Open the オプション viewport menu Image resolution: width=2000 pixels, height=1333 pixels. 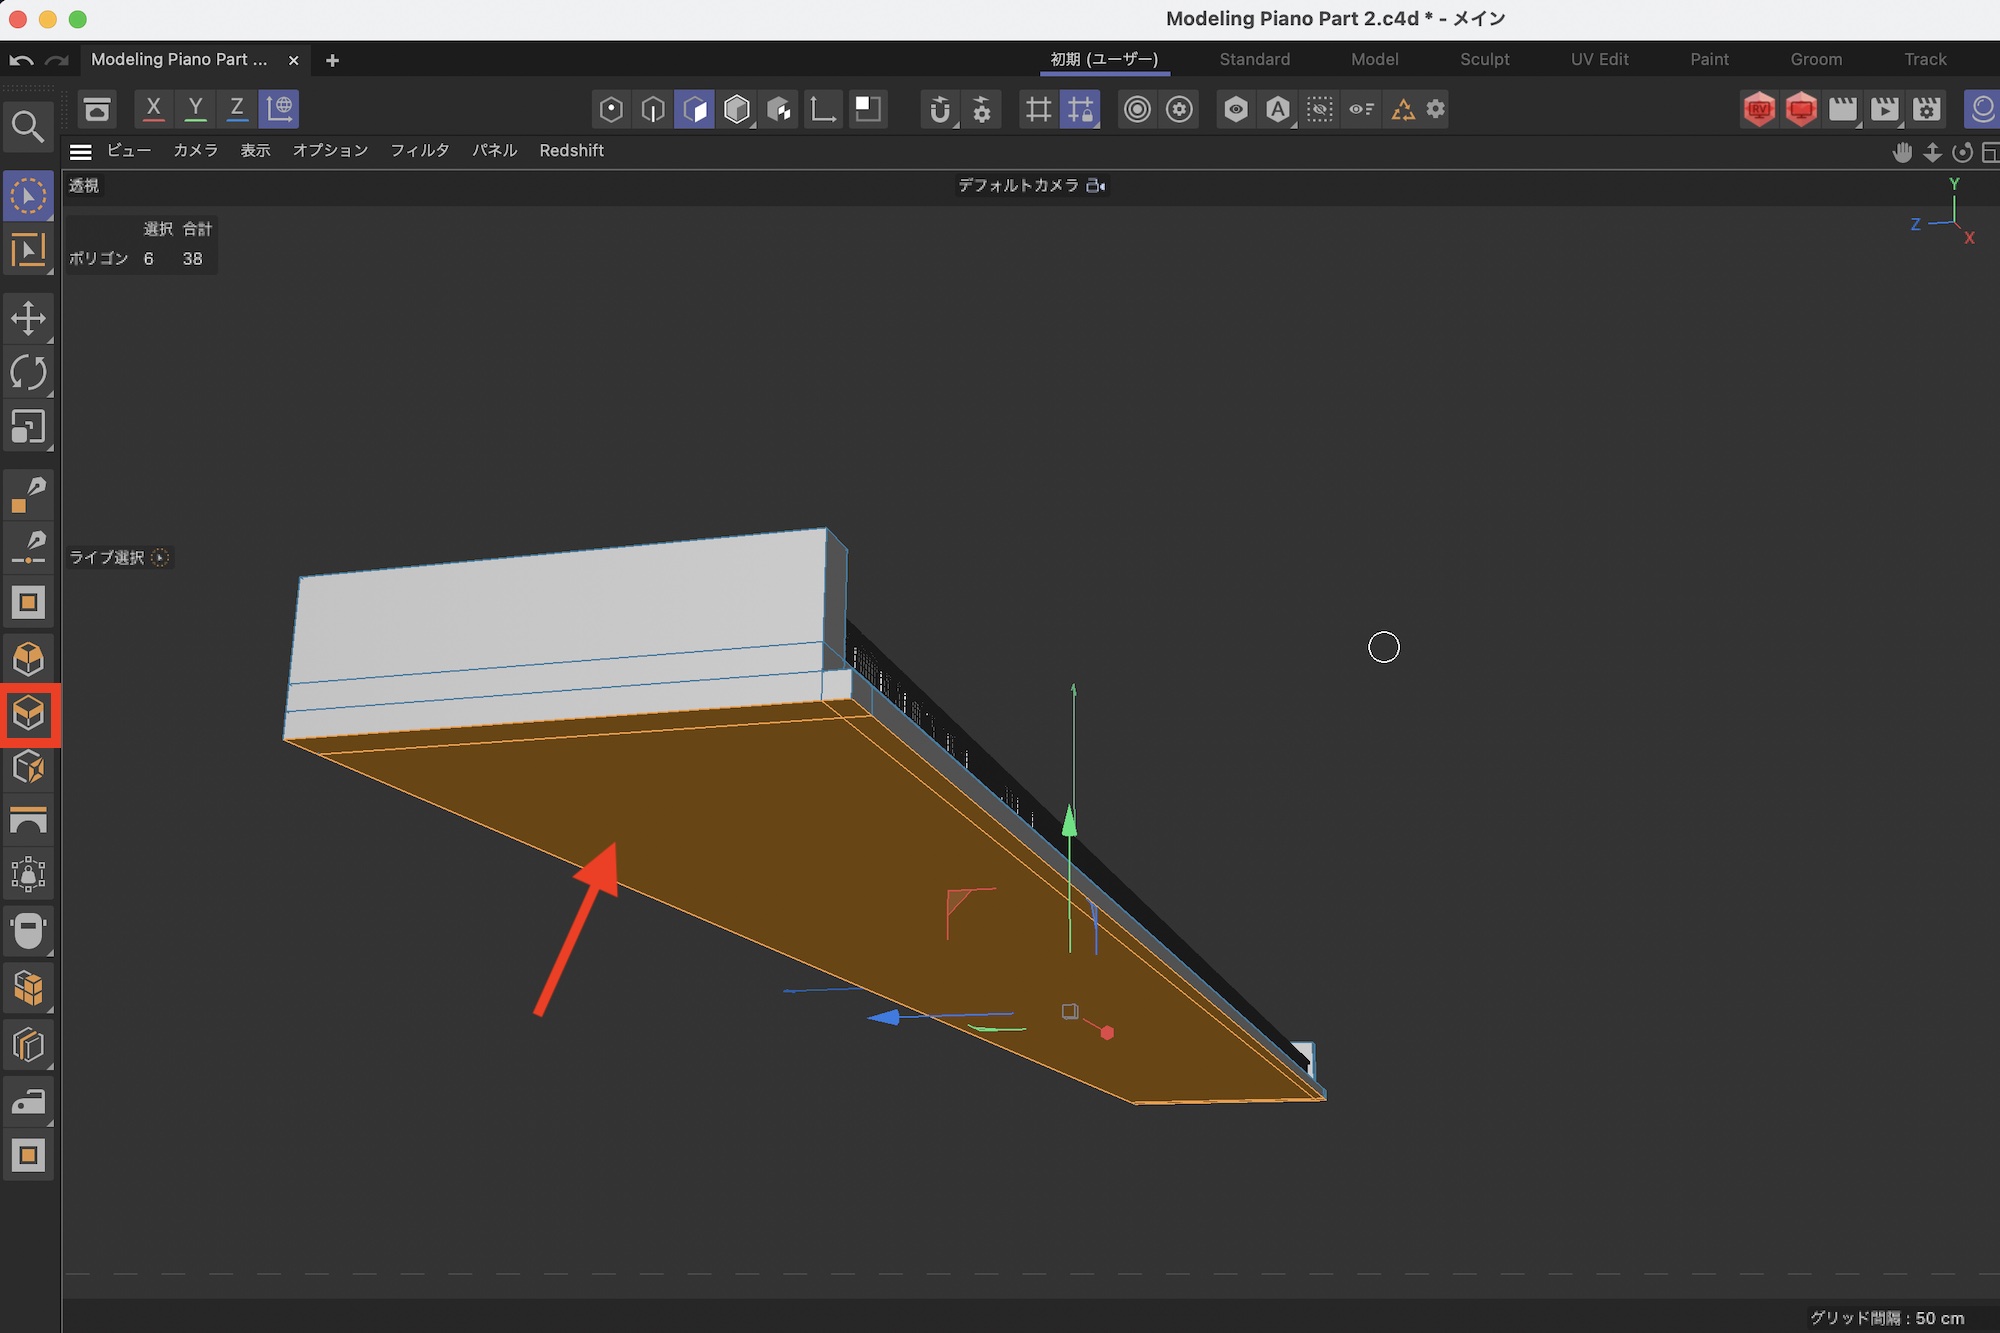tap(330, 150)
